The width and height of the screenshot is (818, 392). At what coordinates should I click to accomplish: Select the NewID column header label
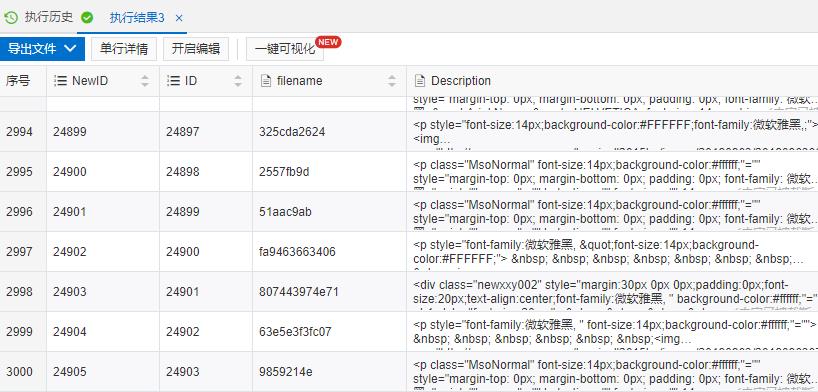tap(90, 81)
